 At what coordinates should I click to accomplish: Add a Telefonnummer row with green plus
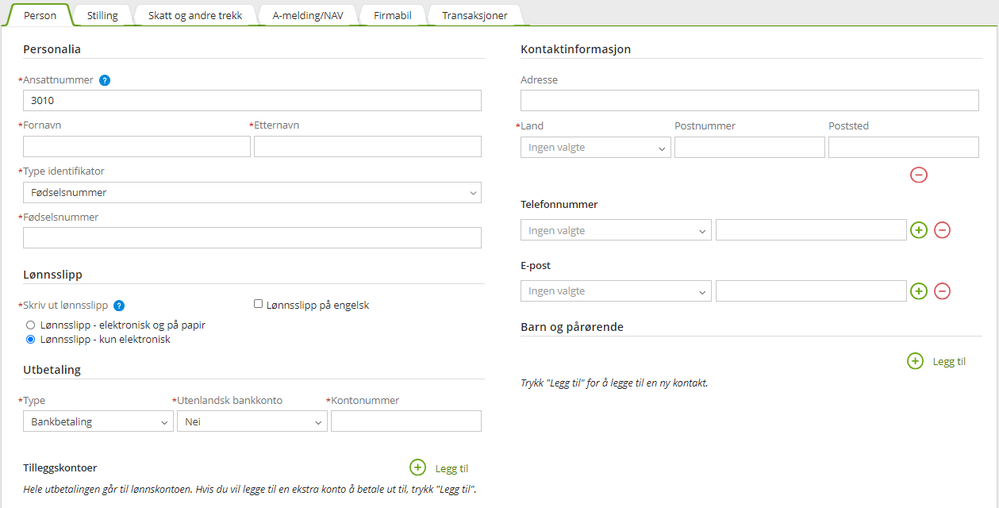[919, 230]
